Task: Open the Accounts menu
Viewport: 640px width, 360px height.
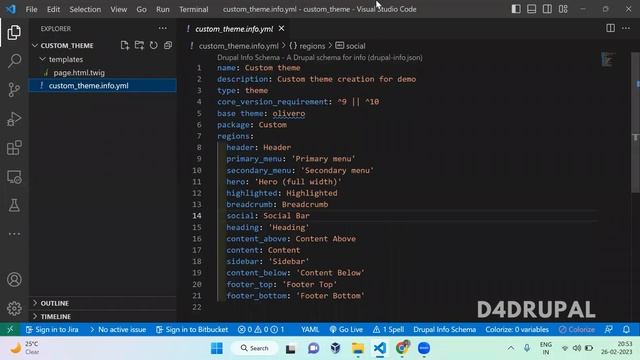Action: pos(14,280)
